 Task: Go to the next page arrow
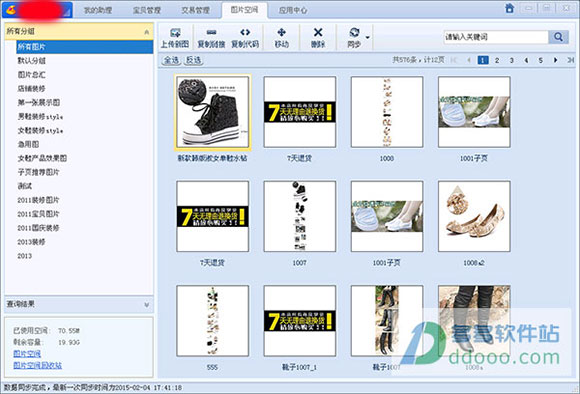(555, 60)
